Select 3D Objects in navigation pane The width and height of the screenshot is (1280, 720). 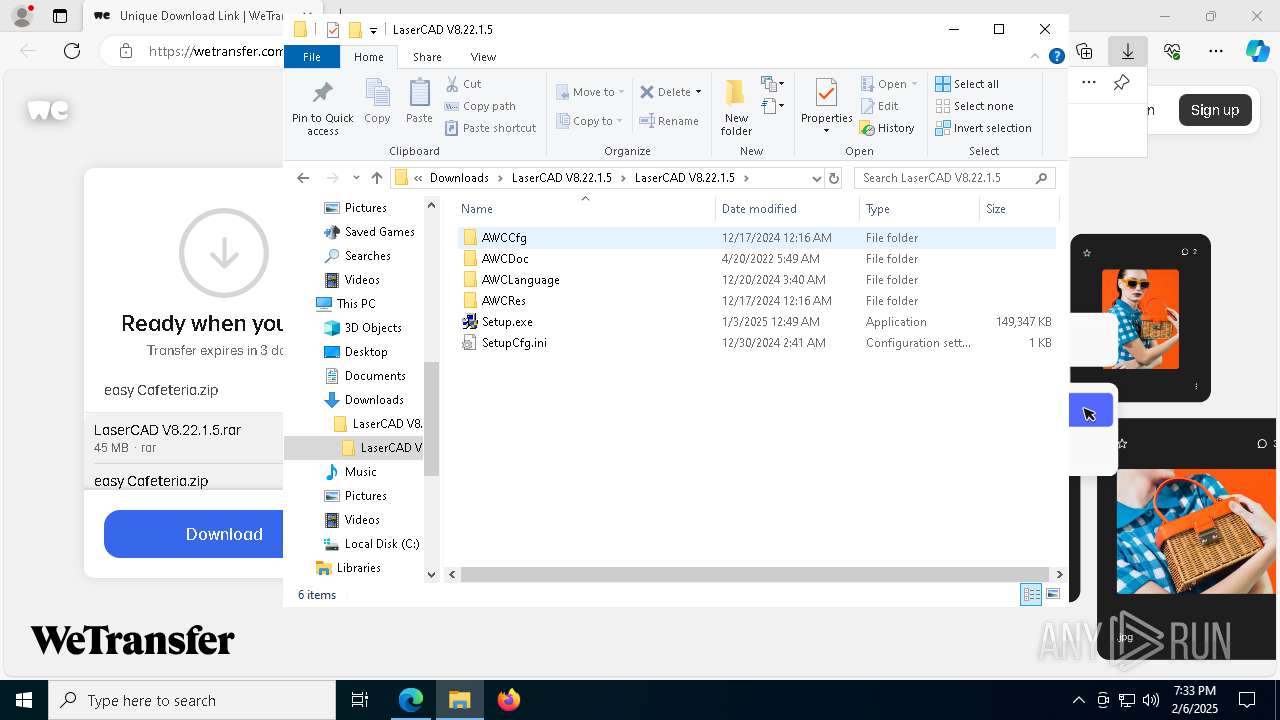tap(362, 328)
